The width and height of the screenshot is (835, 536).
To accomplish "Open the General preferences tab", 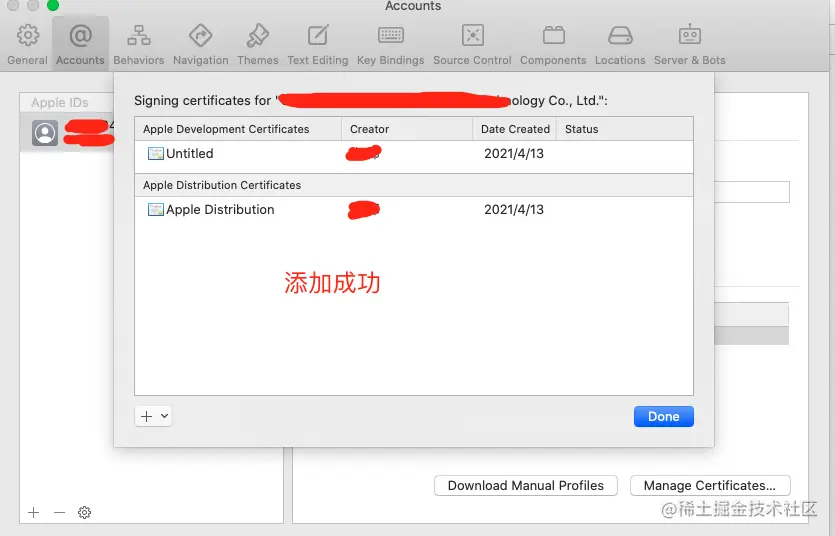I will point(27,45).
